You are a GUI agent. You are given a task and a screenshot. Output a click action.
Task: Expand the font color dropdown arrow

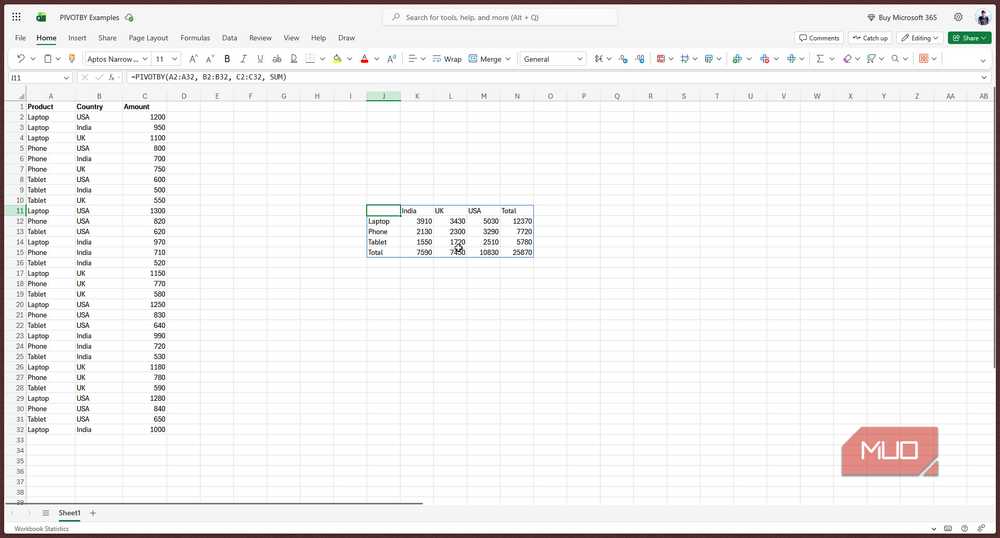point(376,59)
